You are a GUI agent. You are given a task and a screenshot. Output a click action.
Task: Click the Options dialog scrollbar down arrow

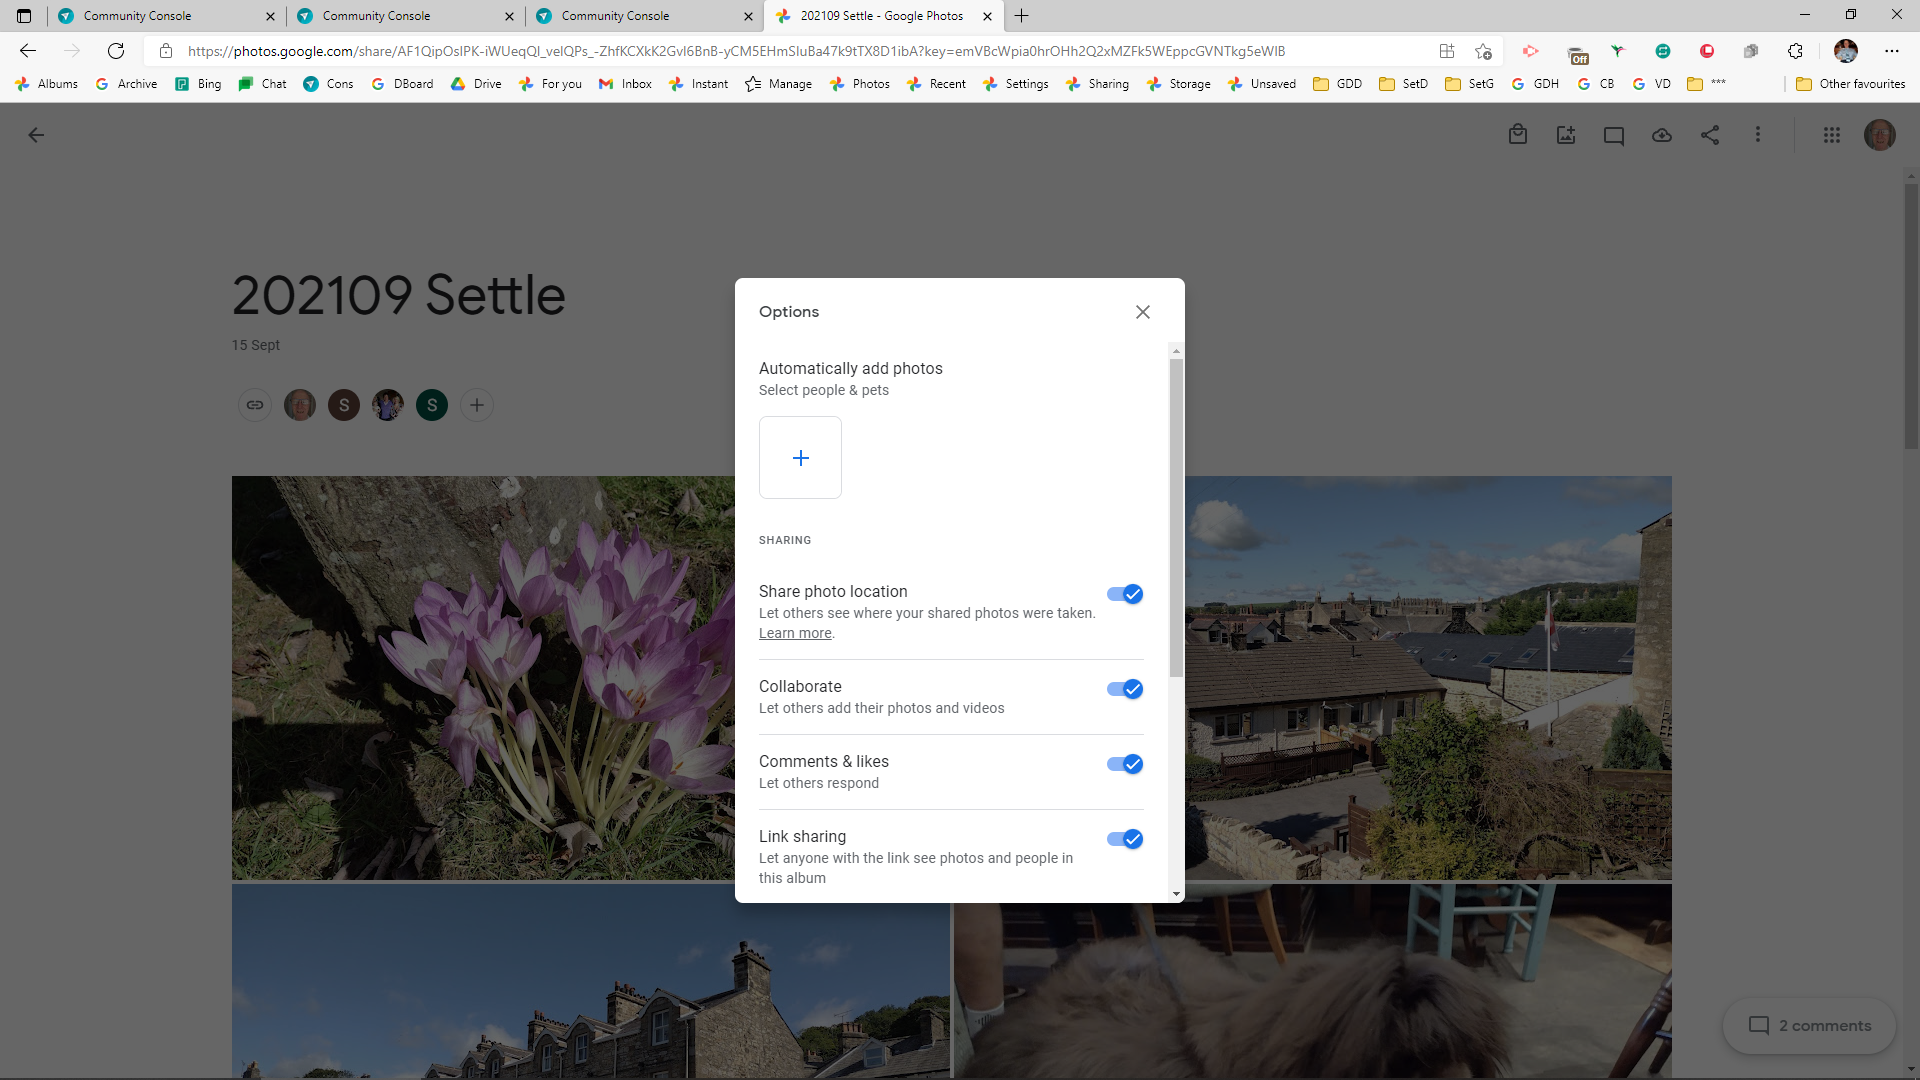[x=1176, y=894]
